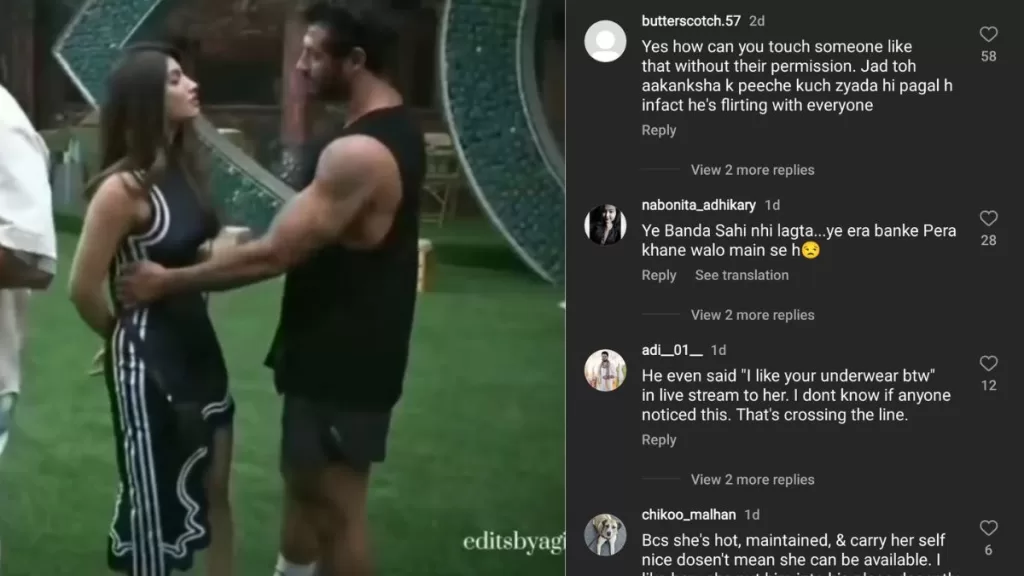Open adi__01__ username link
This screenshot has width=1024, height=576.
tap(672, 350)
